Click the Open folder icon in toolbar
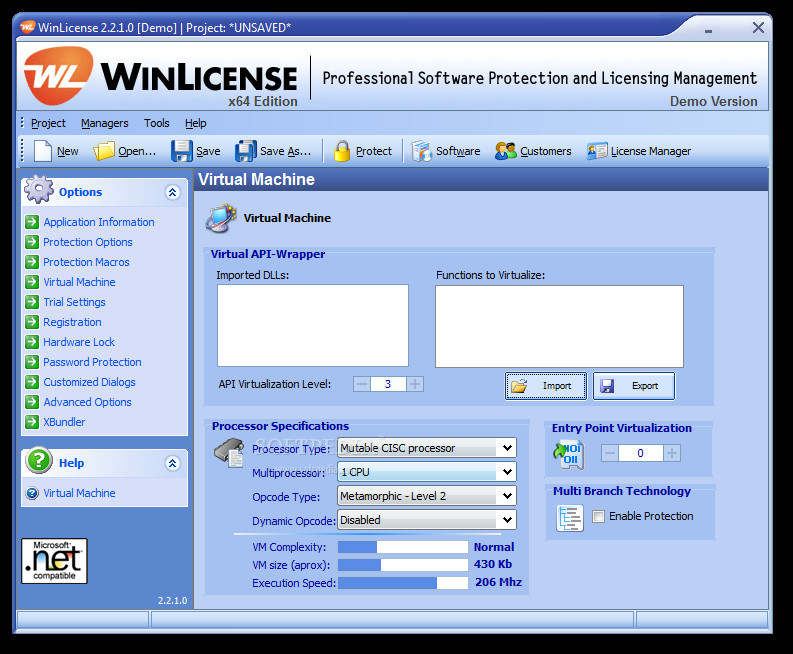793x654 pixels. pyautogui.click(x=104, y=151)
